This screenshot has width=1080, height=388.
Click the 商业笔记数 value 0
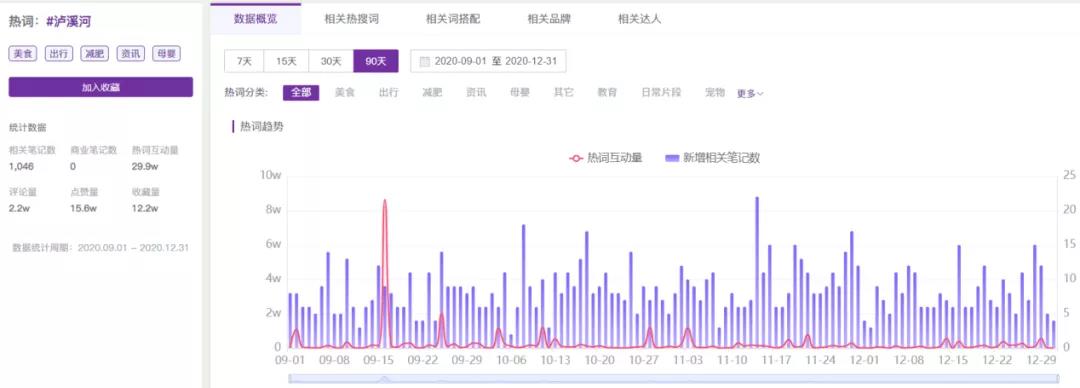[73, 166]
